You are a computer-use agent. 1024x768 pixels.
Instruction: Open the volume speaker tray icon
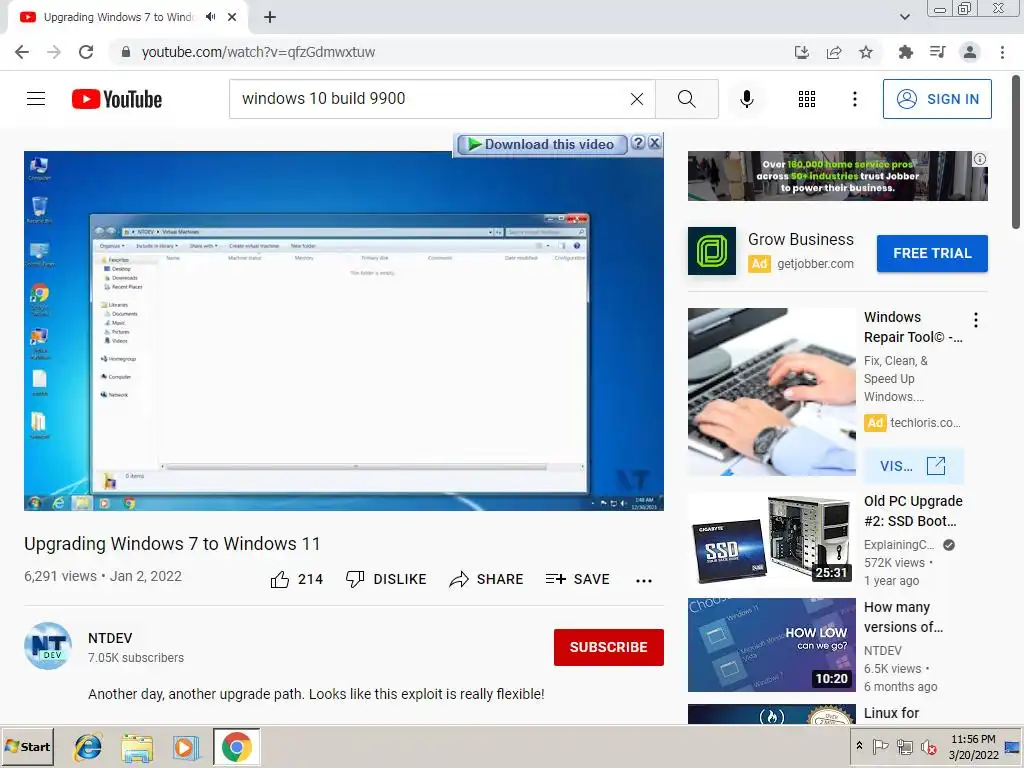(x=928, y=746)
